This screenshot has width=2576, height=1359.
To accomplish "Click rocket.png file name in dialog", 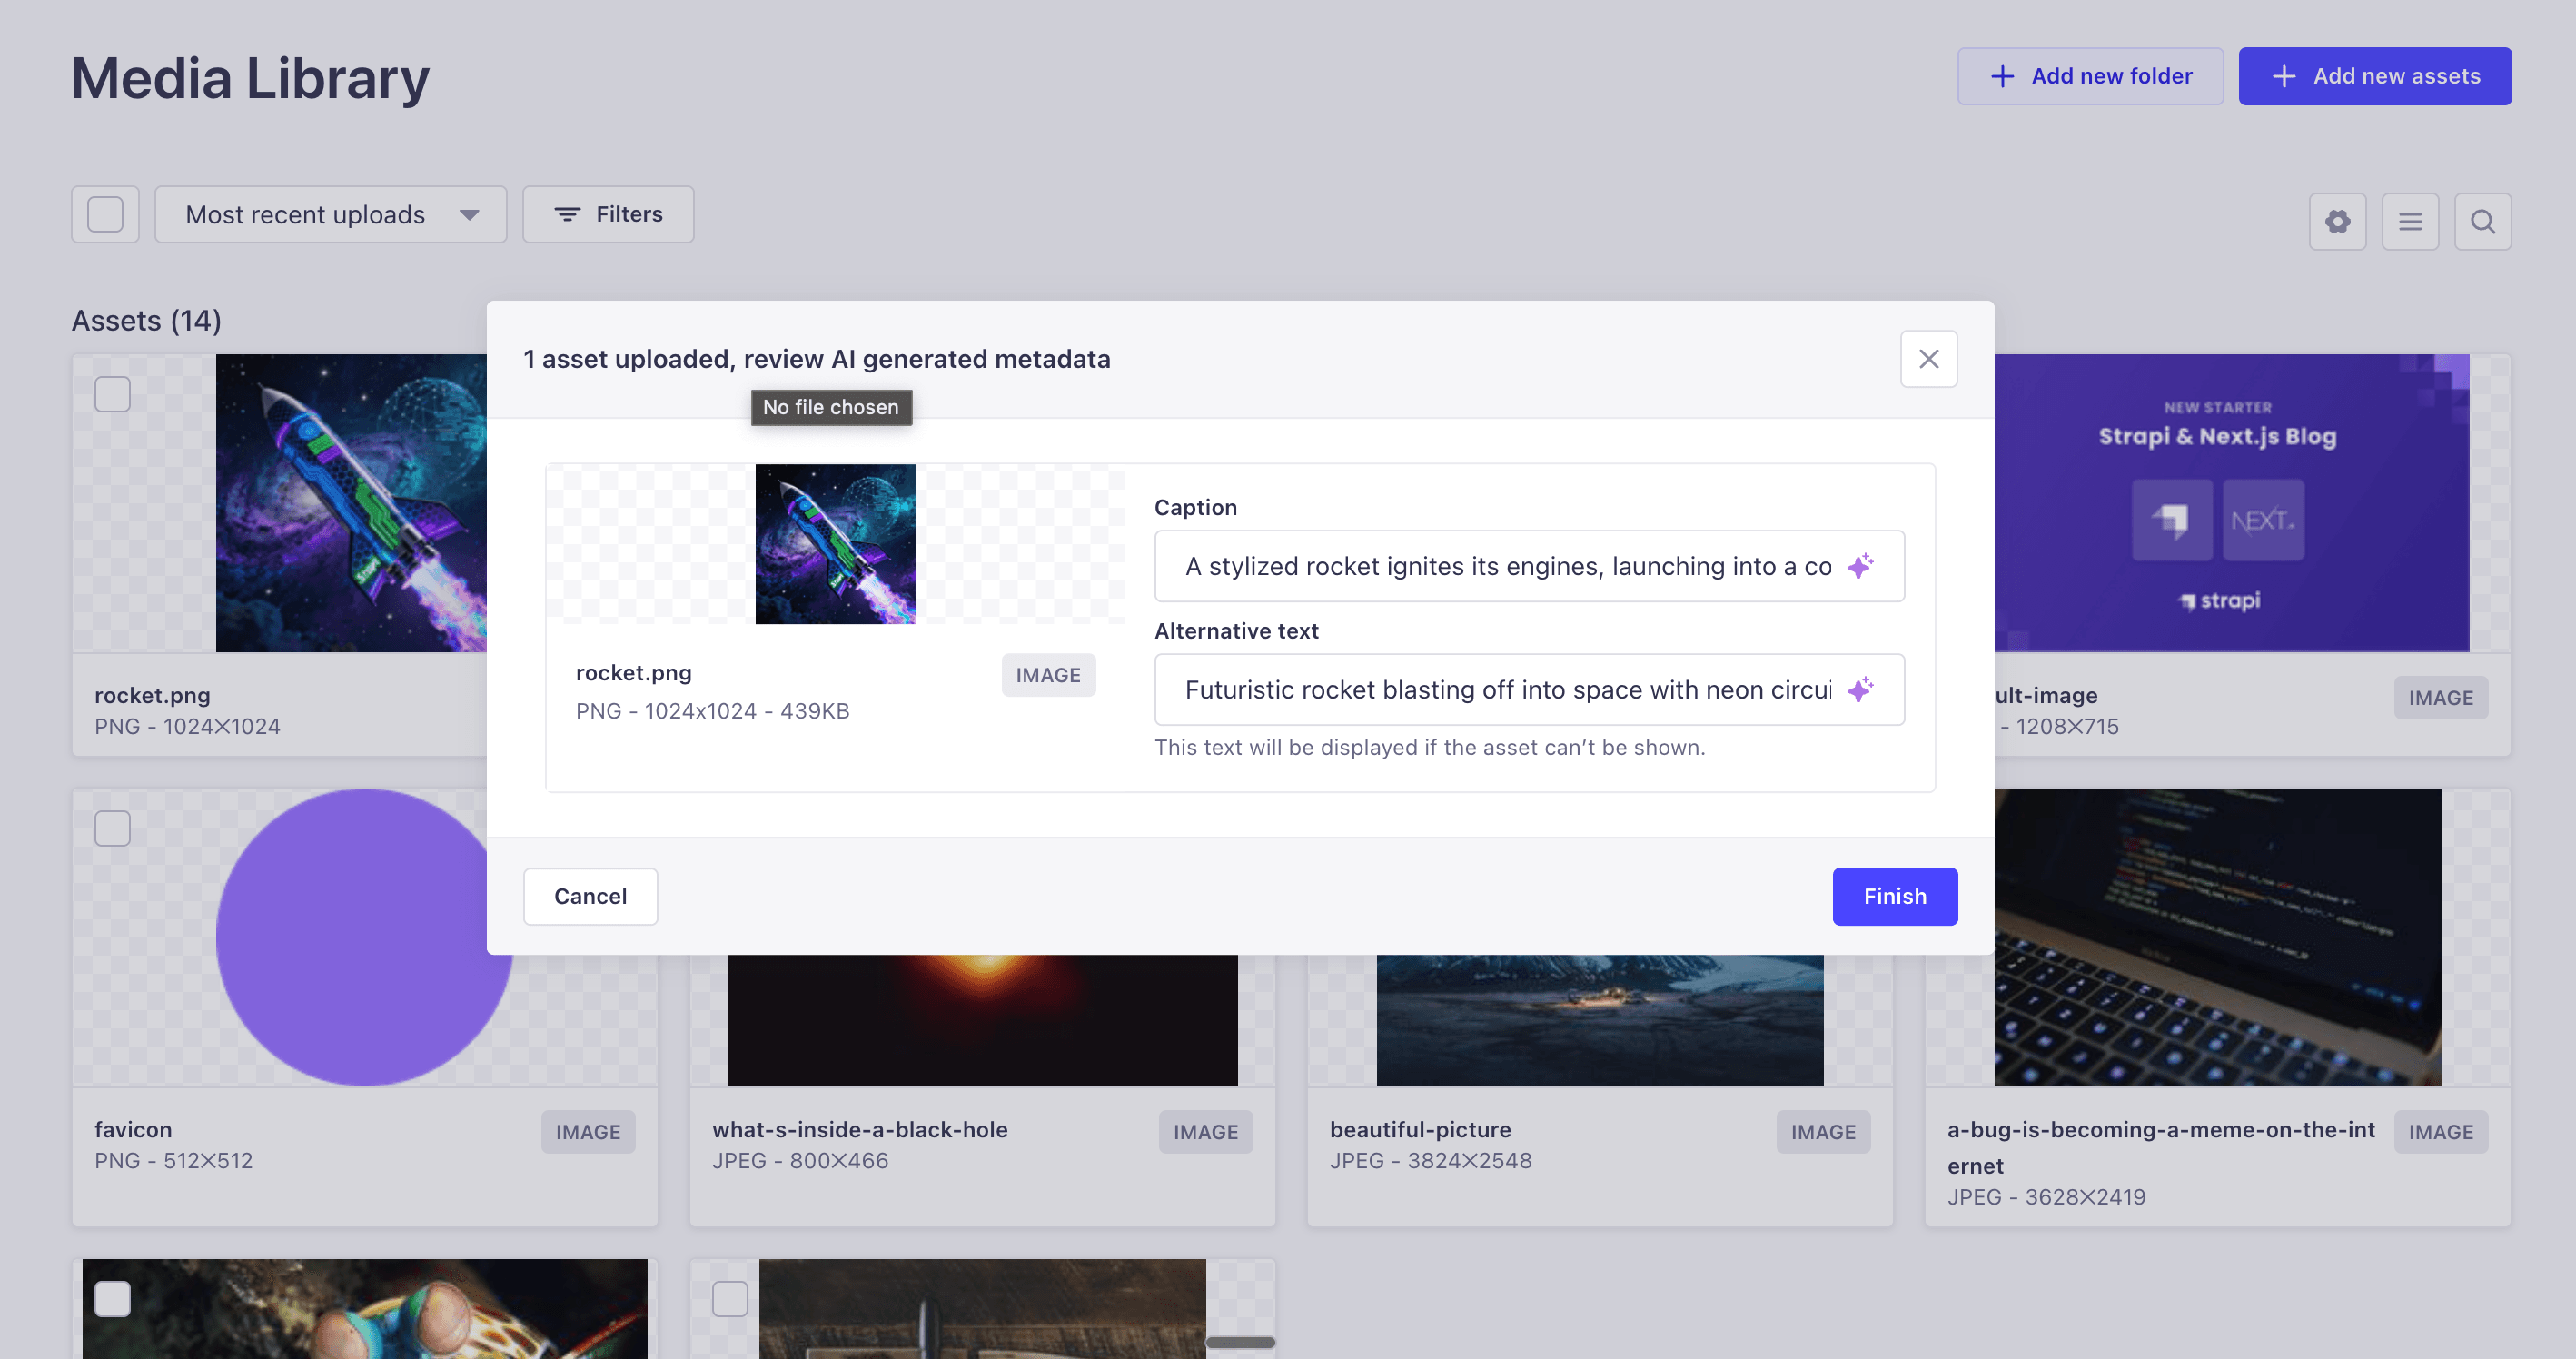I will coord(633,673).
